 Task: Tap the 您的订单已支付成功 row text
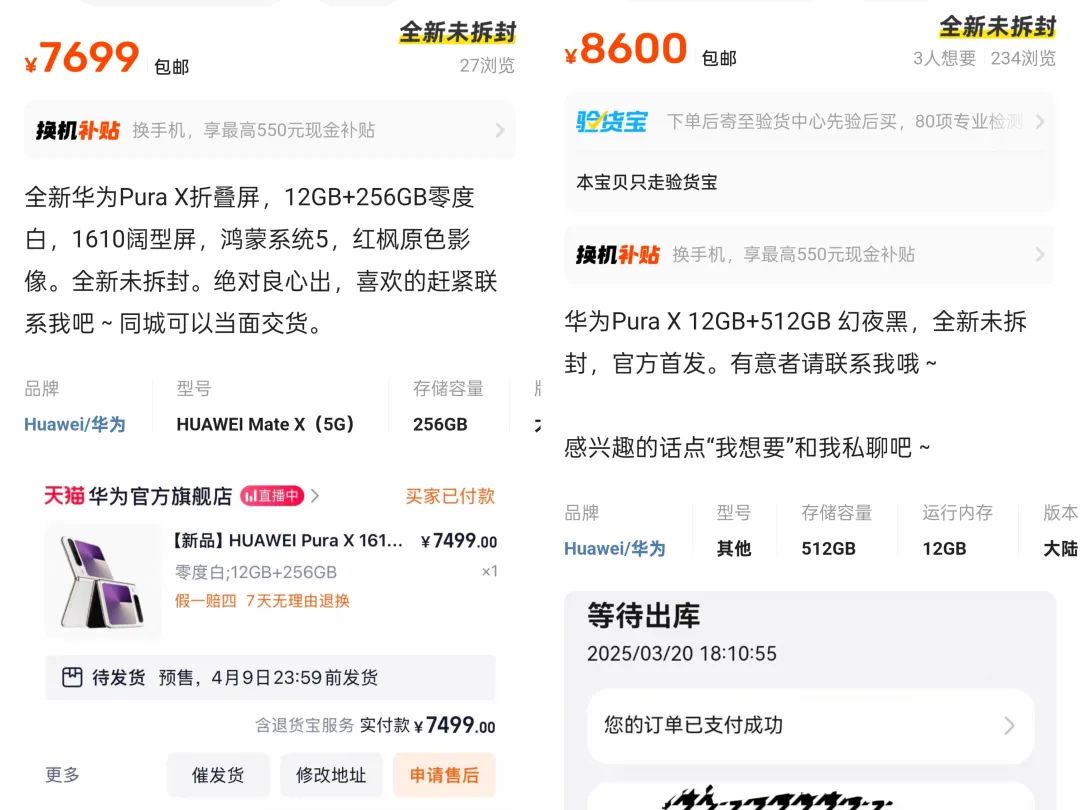(694, 725)
